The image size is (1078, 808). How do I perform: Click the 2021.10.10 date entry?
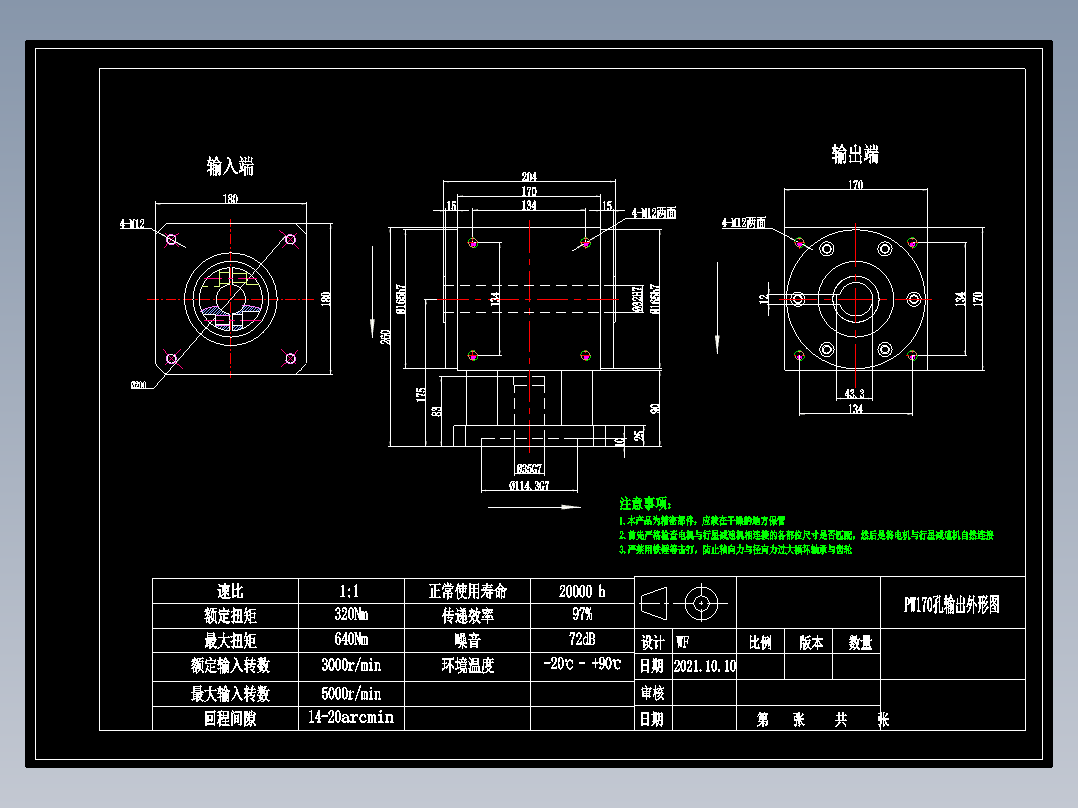[703, 666]
